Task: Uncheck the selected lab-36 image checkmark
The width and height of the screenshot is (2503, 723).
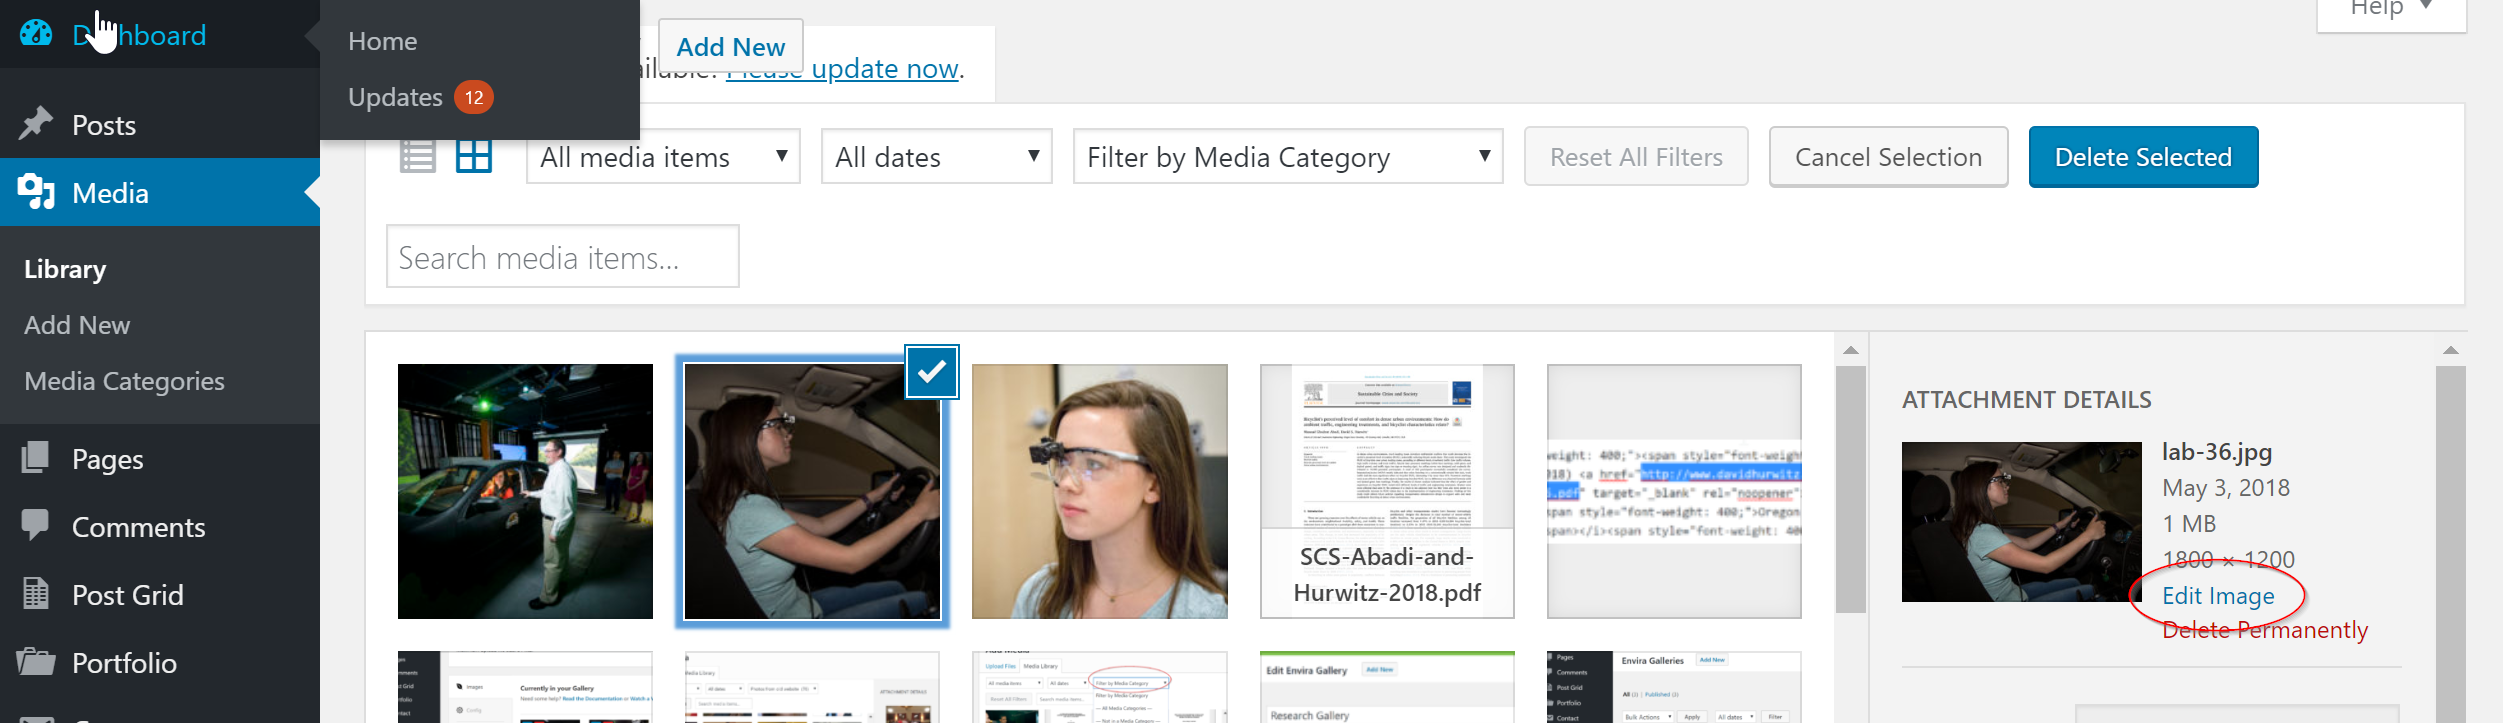Action: (932, 372)
